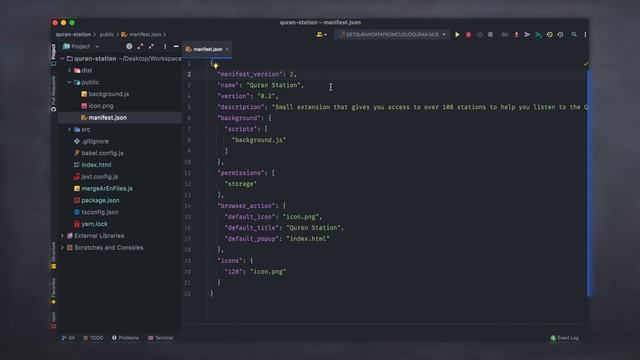Select background.js in the project tree

coord(109,94)
